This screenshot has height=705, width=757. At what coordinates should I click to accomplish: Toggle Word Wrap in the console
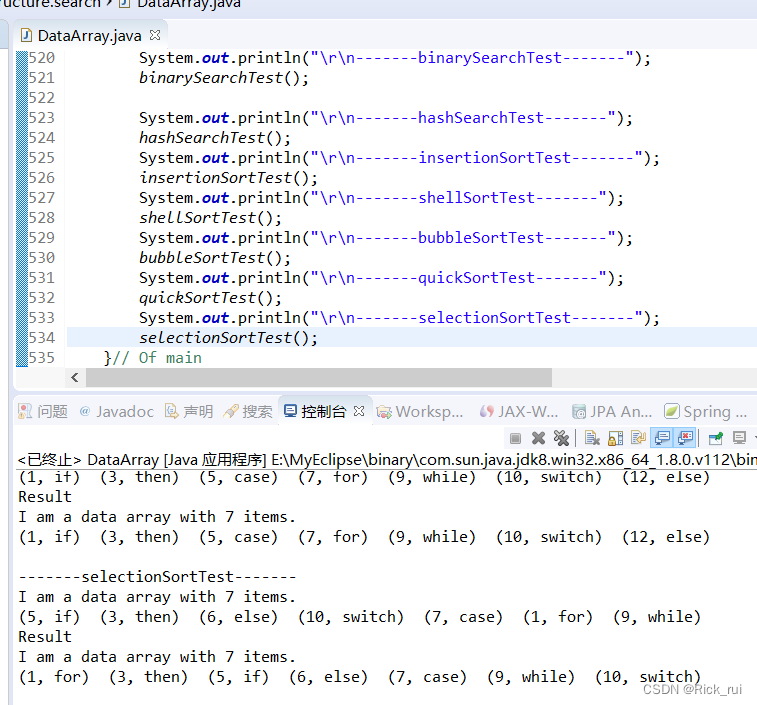638,438
